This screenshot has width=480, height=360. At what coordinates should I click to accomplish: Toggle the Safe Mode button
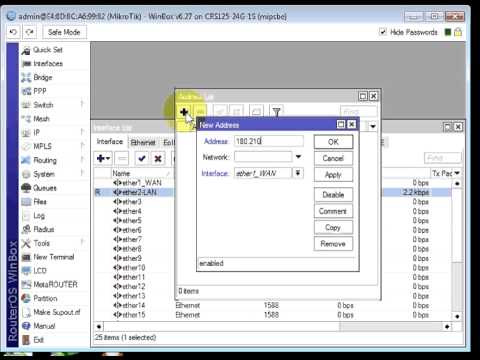point(64,32)
